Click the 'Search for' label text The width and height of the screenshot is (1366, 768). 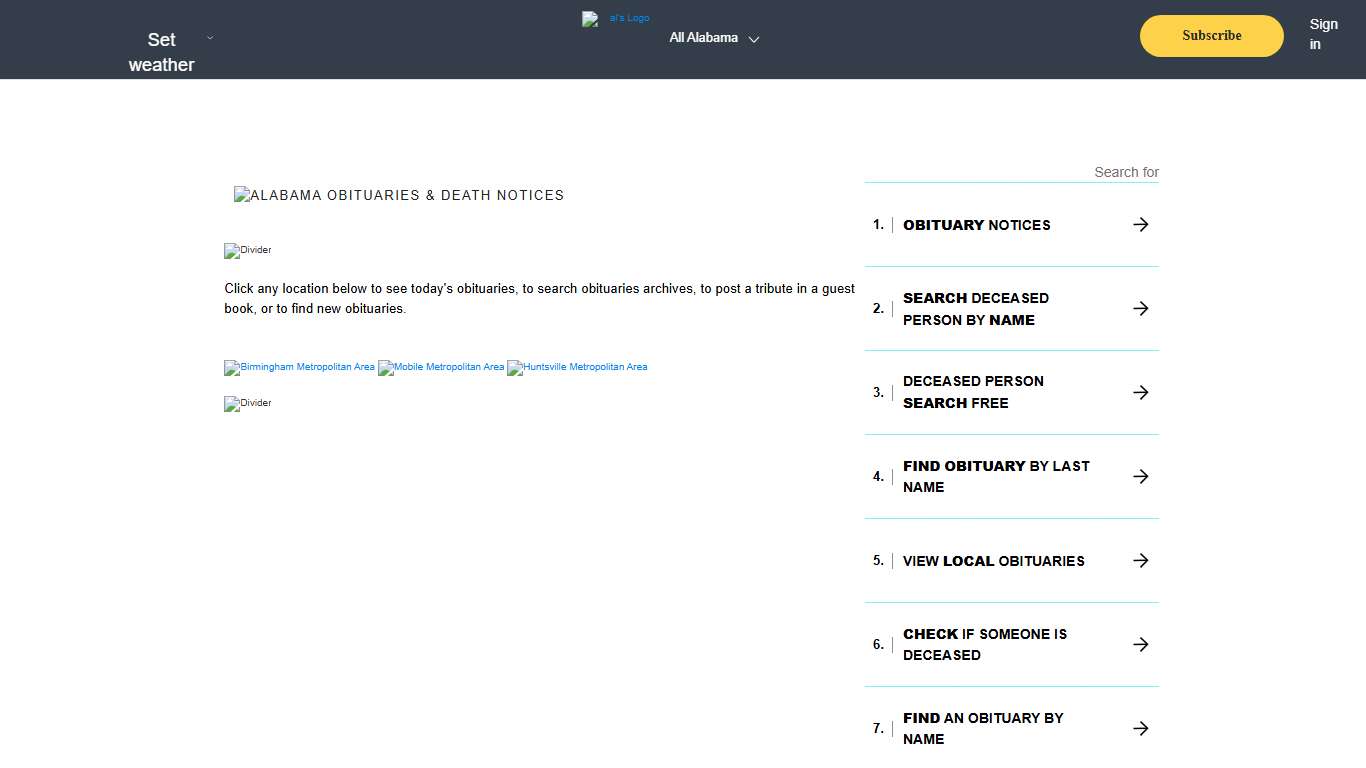[1126, 172]
